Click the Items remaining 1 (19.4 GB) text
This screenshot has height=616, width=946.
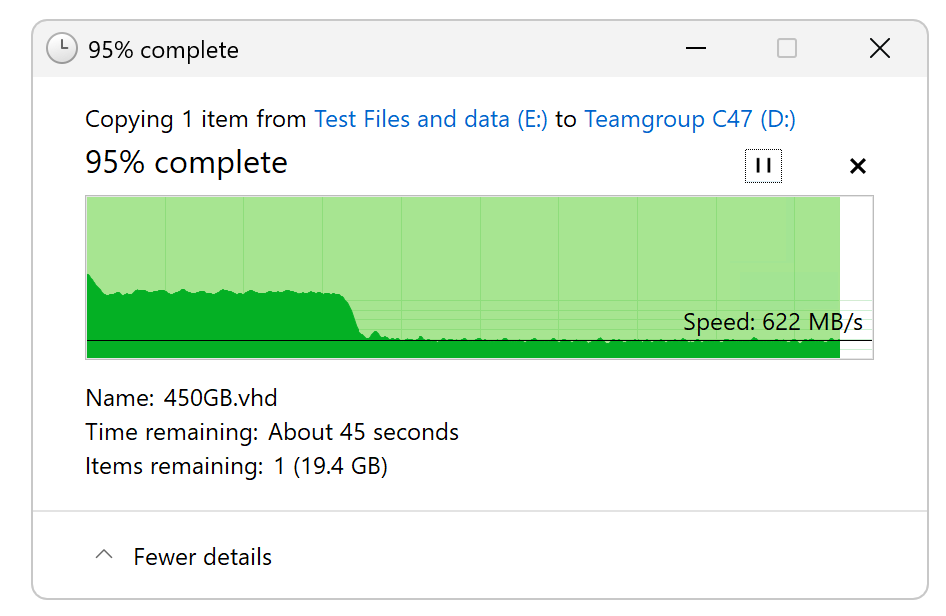pyautogui.click(x=236, y=466)
